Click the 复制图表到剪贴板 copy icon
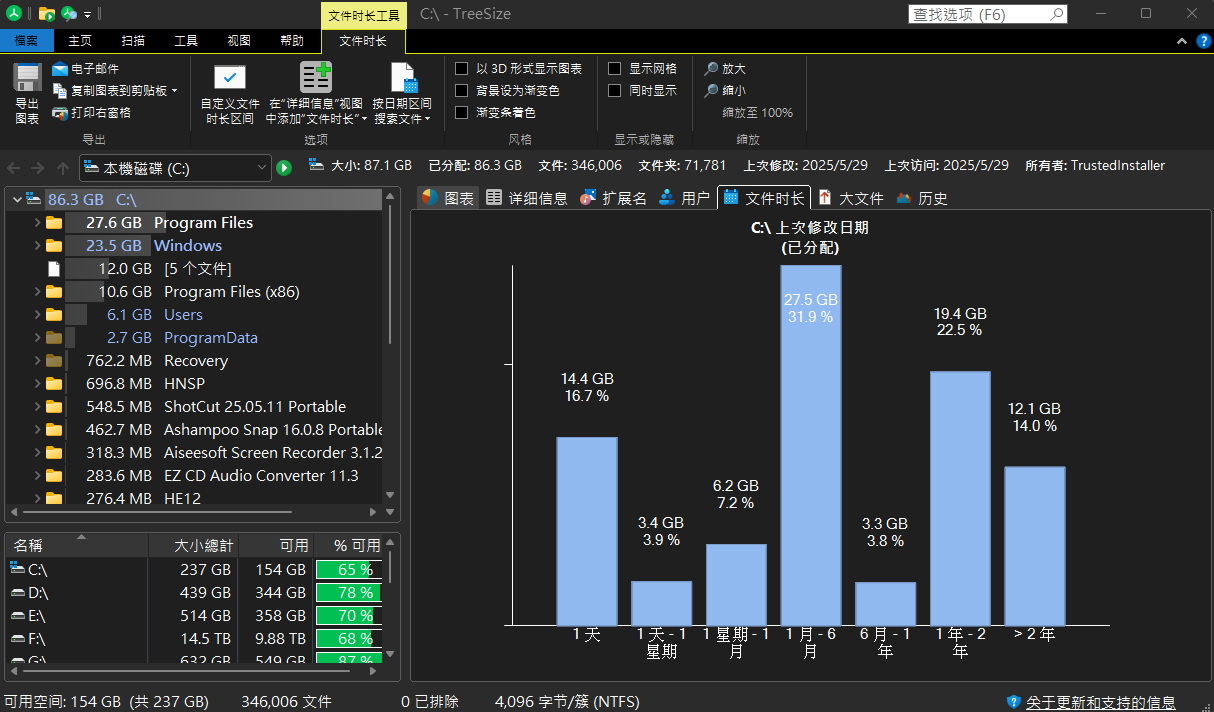The width and height of the screenshot is (1214, 712). 60,91
